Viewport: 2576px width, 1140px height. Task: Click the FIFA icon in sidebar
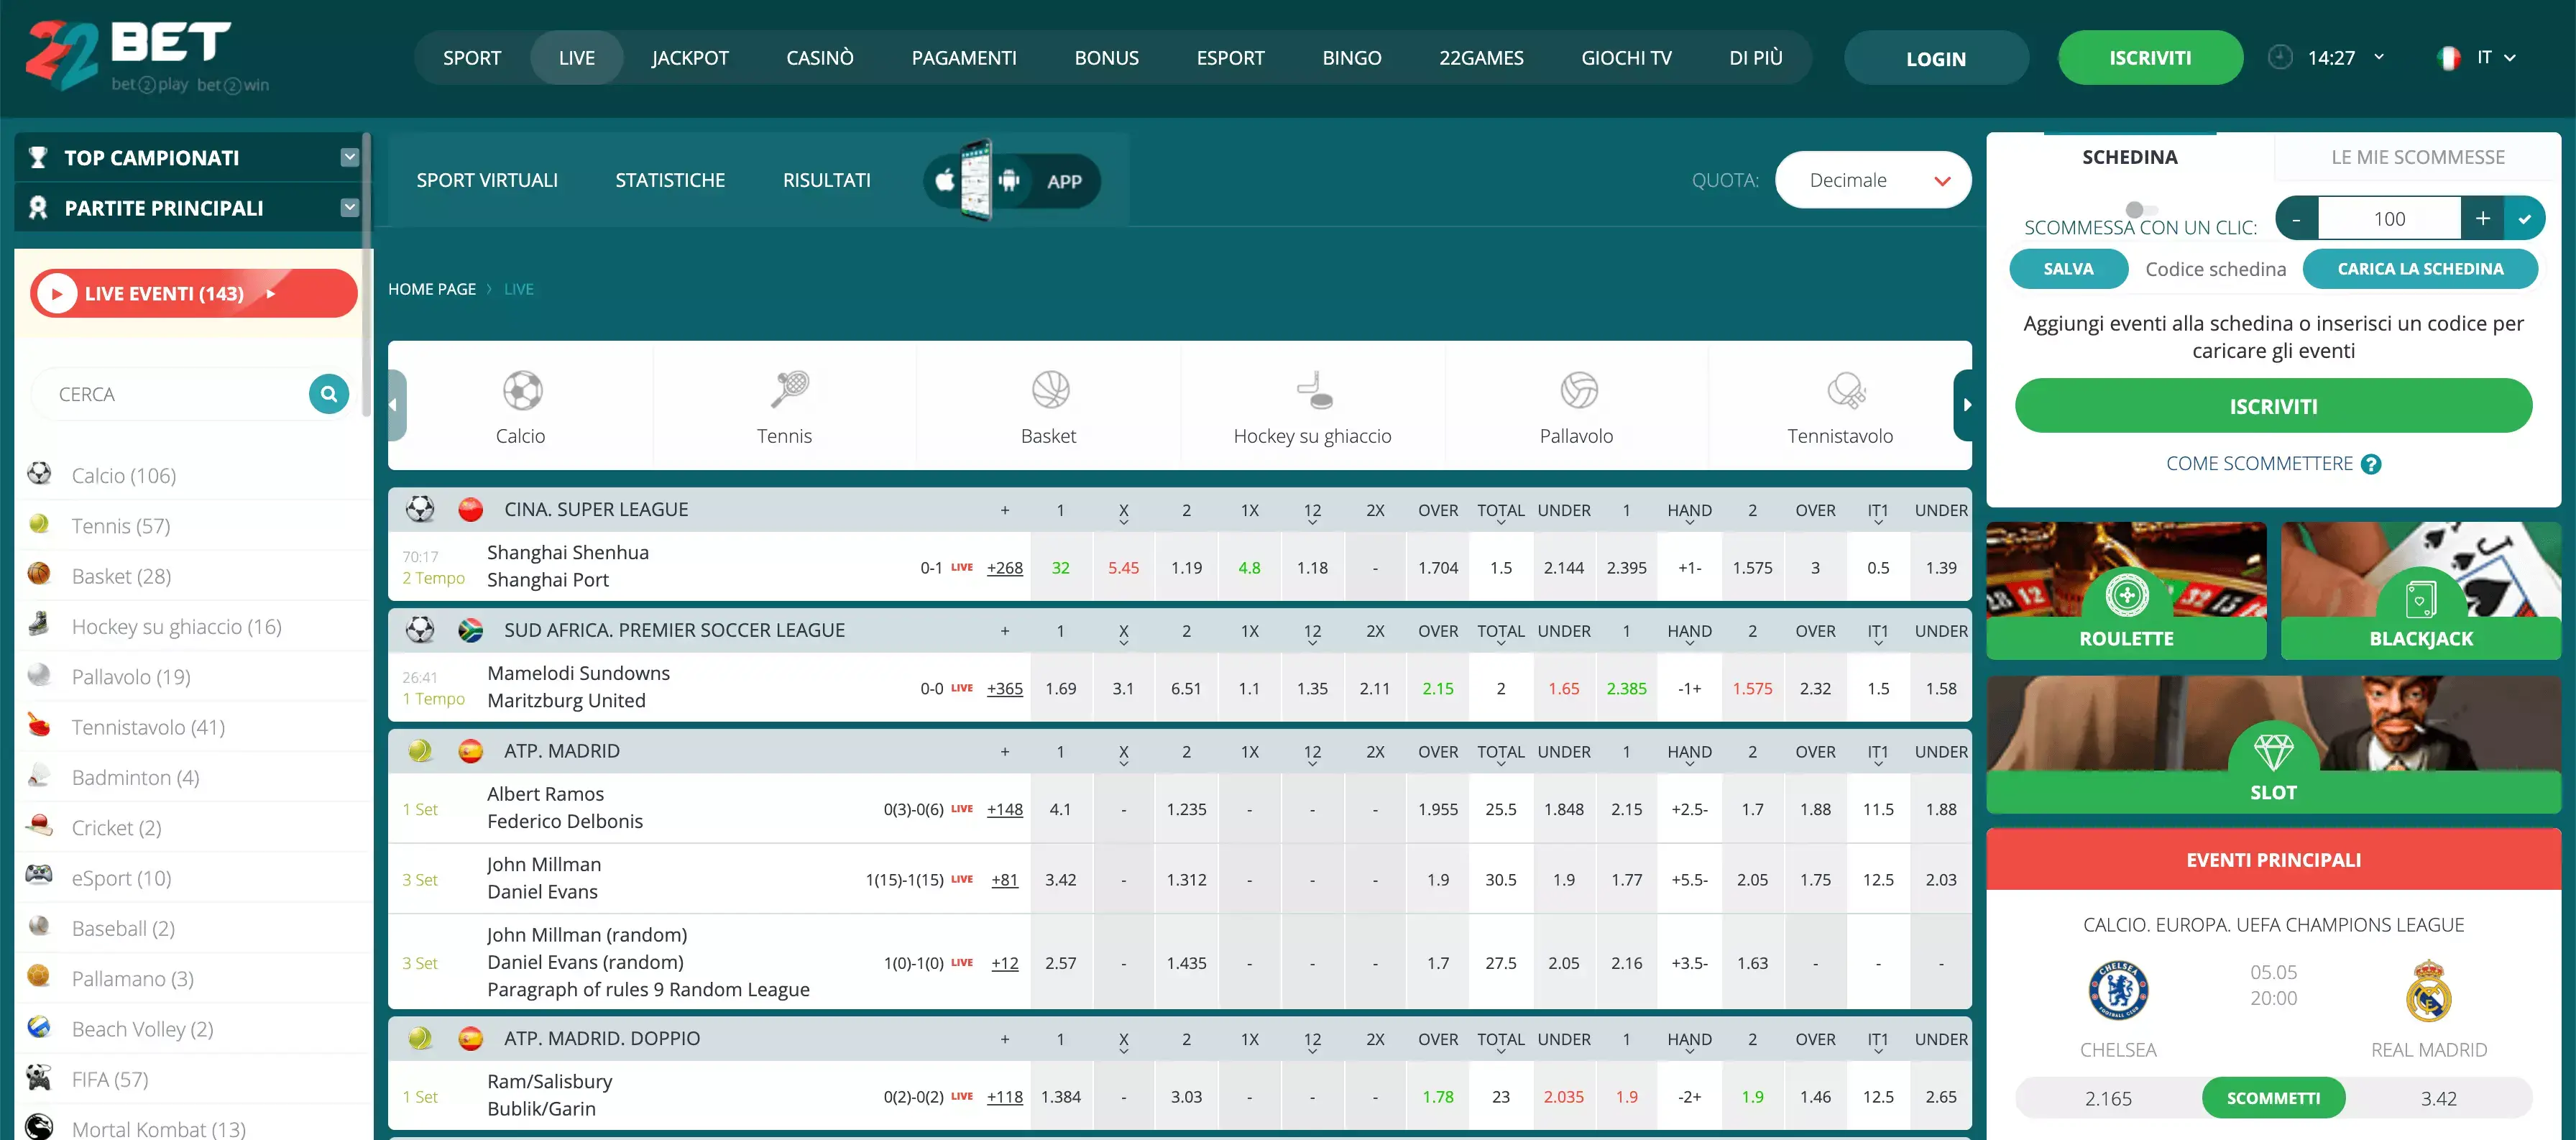coord(39,1077)
